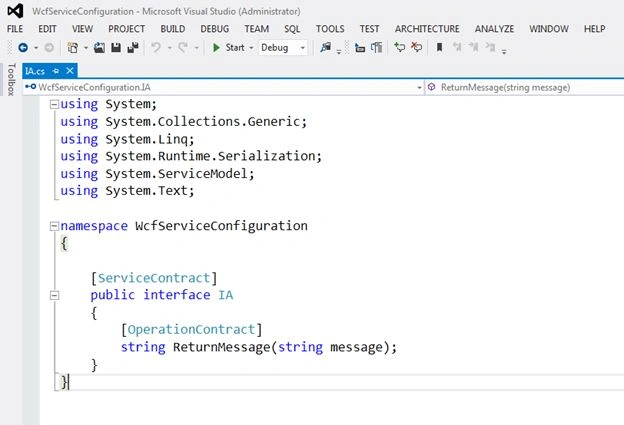Open Start button dropdown arrow
This screenshot has height=425, width=624.
click(251, 48)
